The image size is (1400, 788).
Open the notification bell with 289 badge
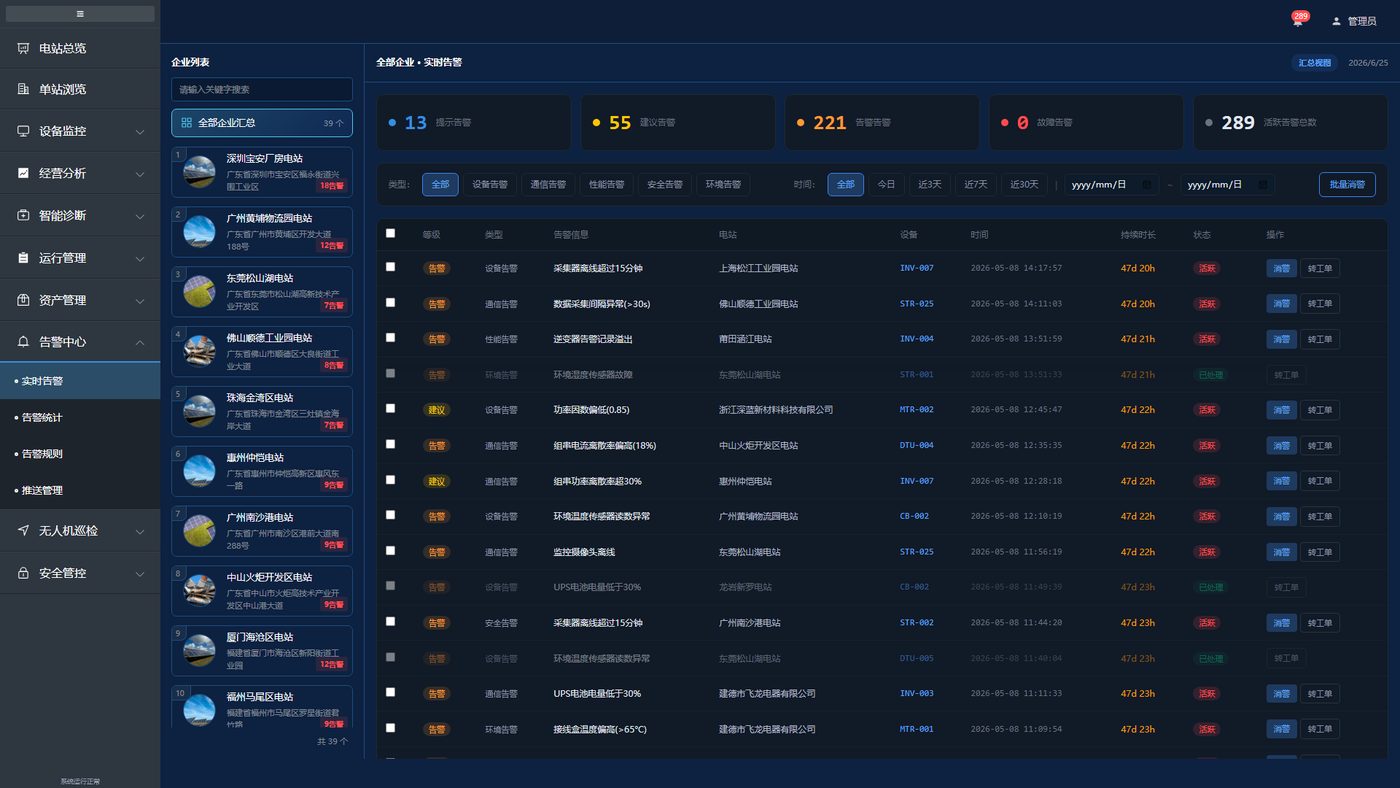click(1297, 21)
